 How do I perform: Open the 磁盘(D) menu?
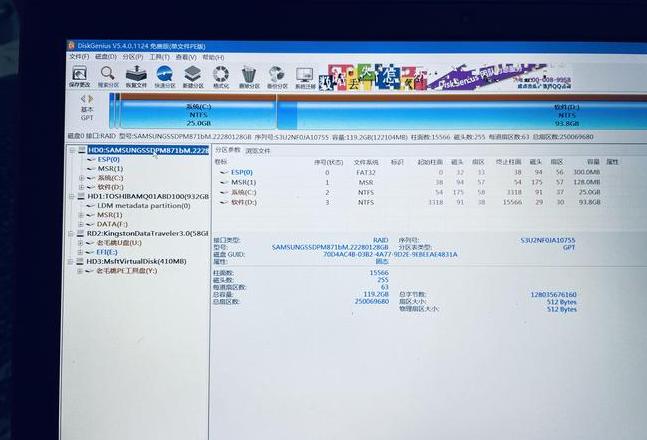[106, 57]
